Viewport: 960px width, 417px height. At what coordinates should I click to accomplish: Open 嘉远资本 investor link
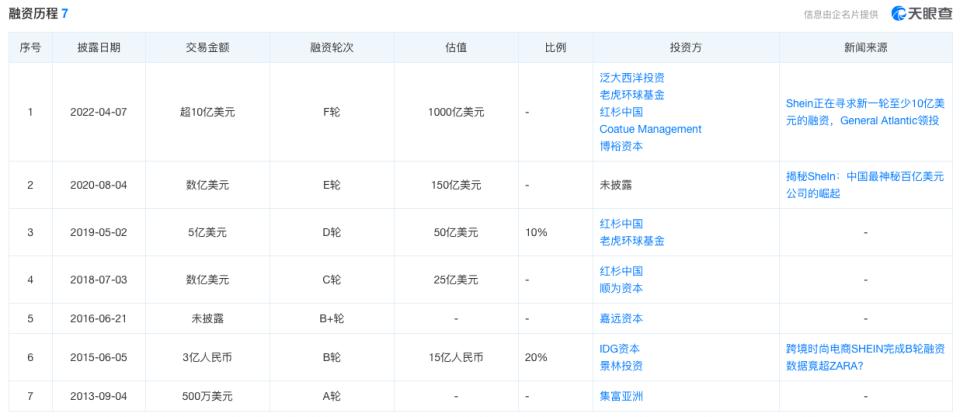tap(620, 319)
